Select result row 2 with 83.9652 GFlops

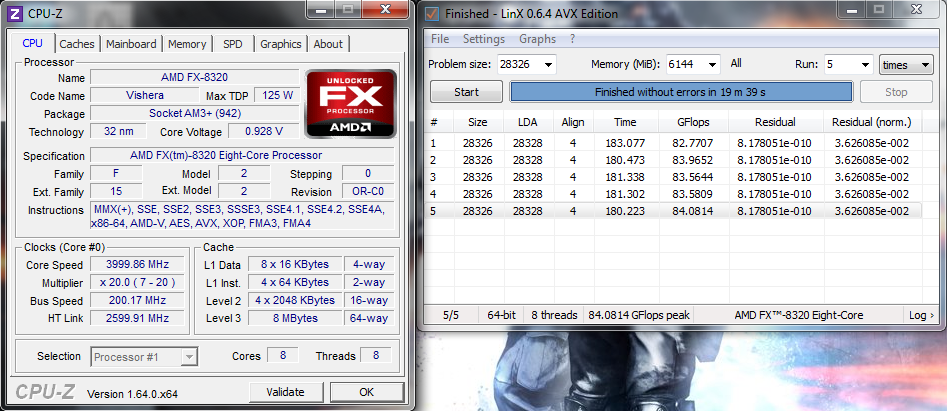tap(673, 160)
